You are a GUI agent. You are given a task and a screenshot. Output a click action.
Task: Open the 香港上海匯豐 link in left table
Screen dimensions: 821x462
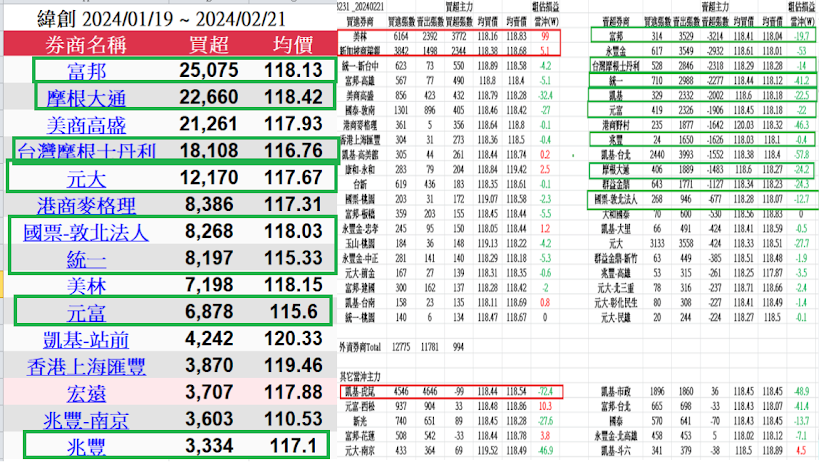[x=86, y=366]
